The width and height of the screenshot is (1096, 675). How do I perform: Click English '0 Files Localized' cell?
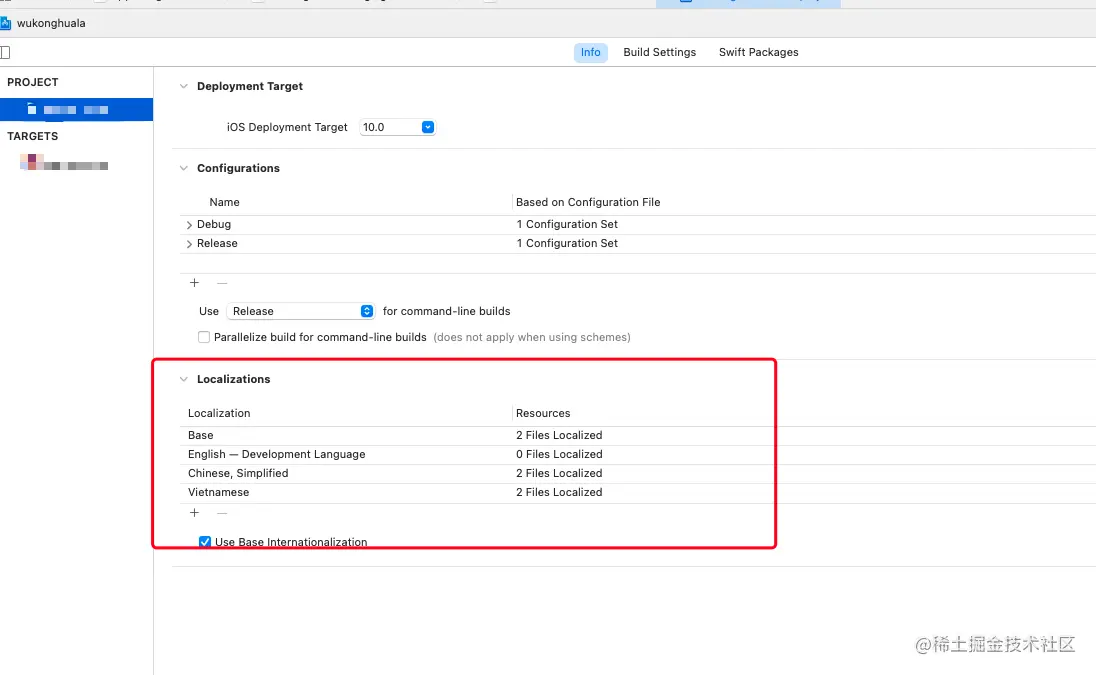click(x=559, y=454)
